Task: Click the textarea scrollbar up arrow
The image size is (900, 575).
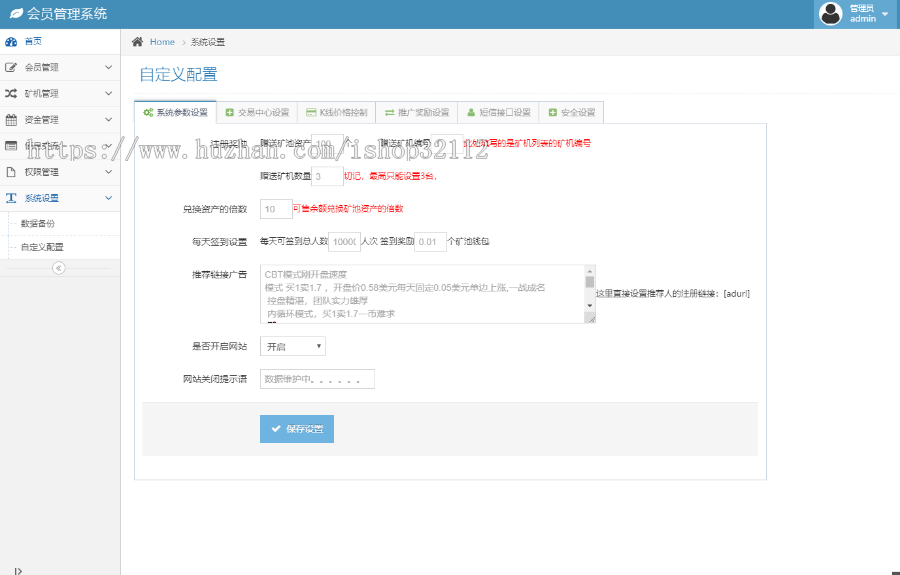Action: coord(589,271)
